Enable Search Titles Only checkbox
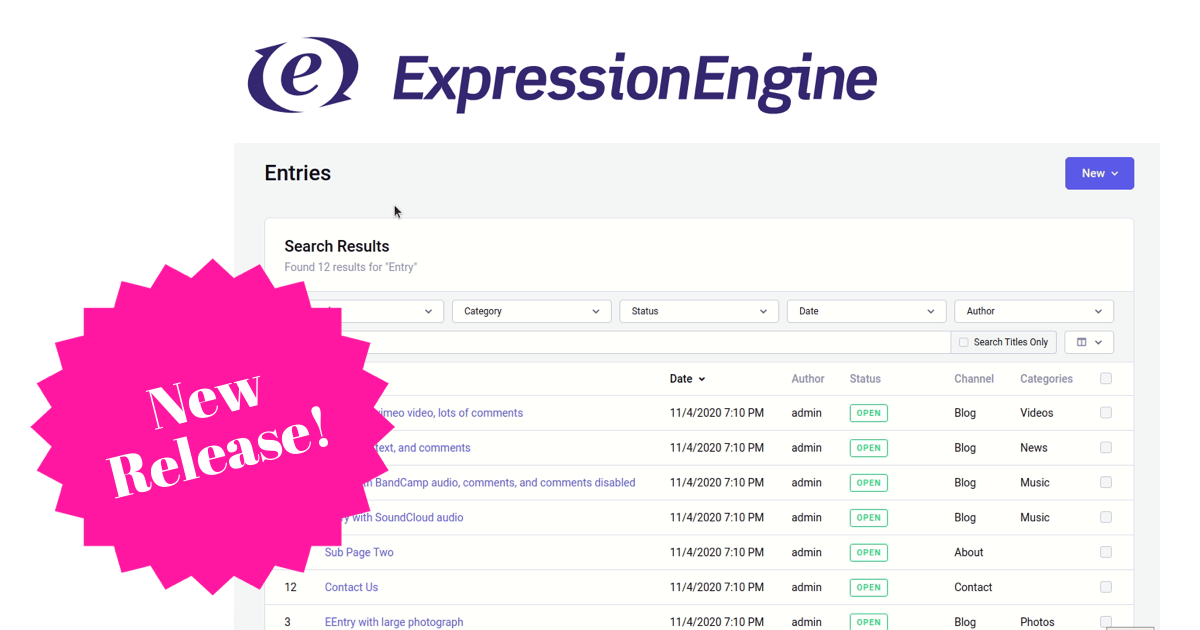1200x630 pixels. tap(964, 342)
